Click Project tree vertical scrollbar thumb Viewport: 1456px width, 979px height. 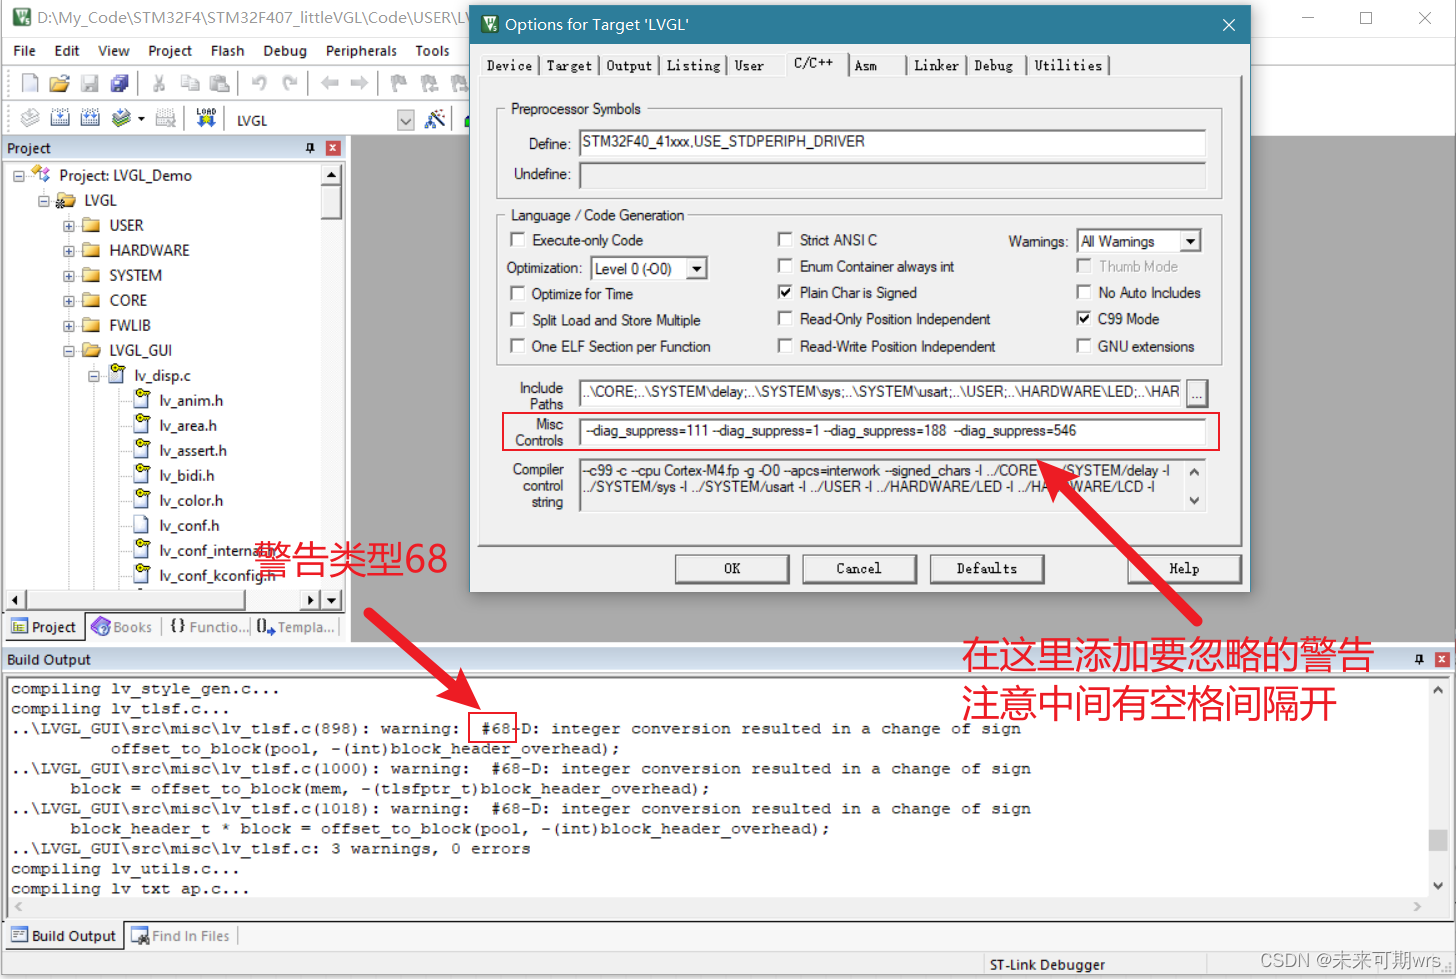[331, 202]
